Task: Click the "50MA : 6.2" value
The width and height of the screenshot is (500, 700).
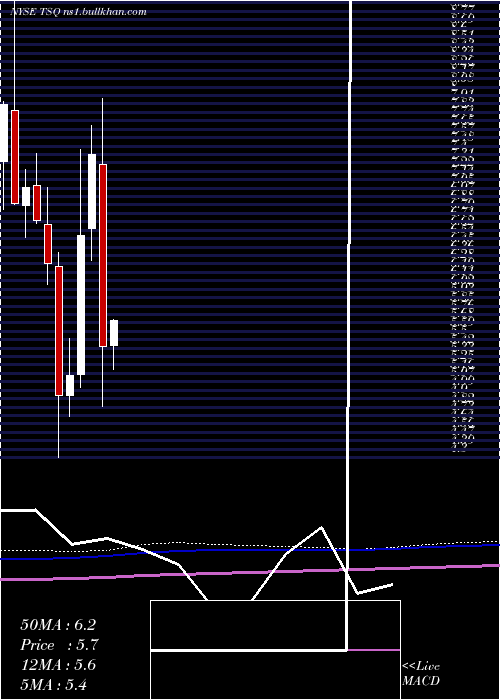Action: (58, 625)
